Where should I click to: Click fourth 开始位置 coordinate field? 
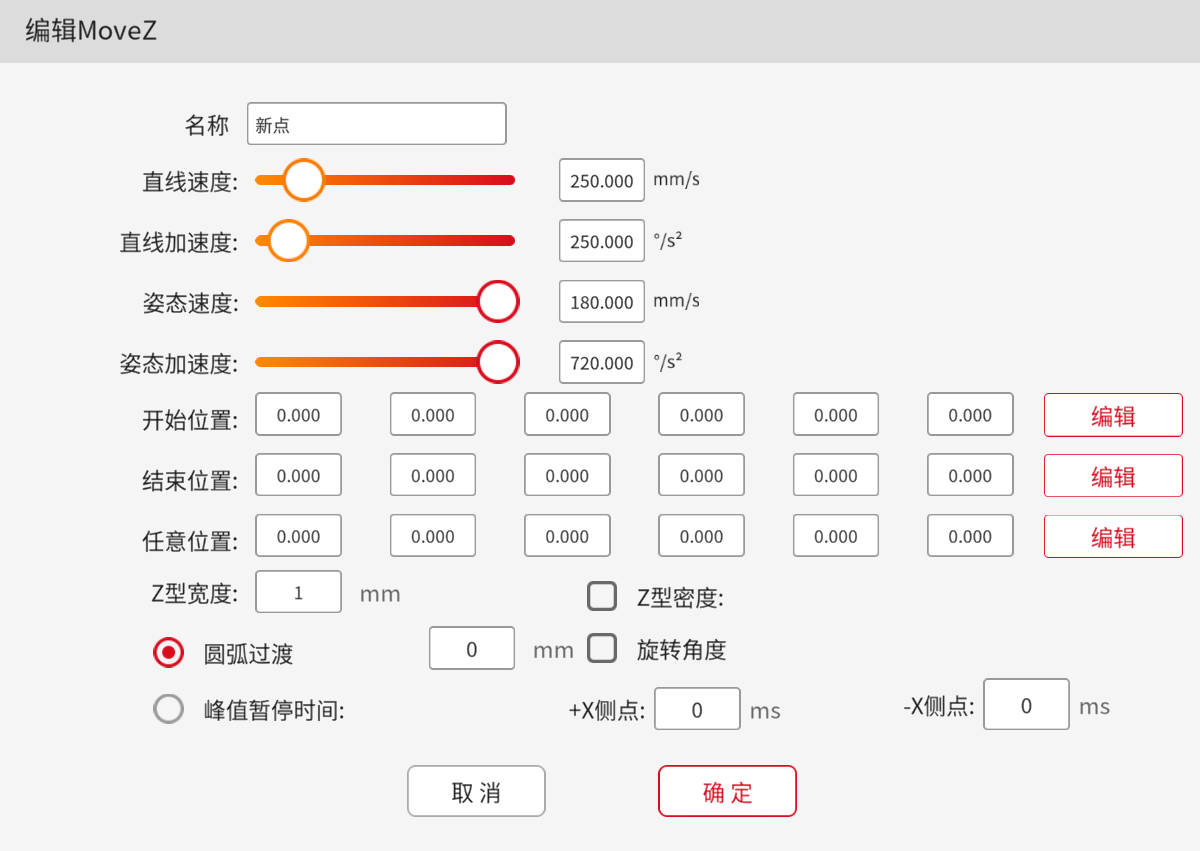tap(701, 414)
